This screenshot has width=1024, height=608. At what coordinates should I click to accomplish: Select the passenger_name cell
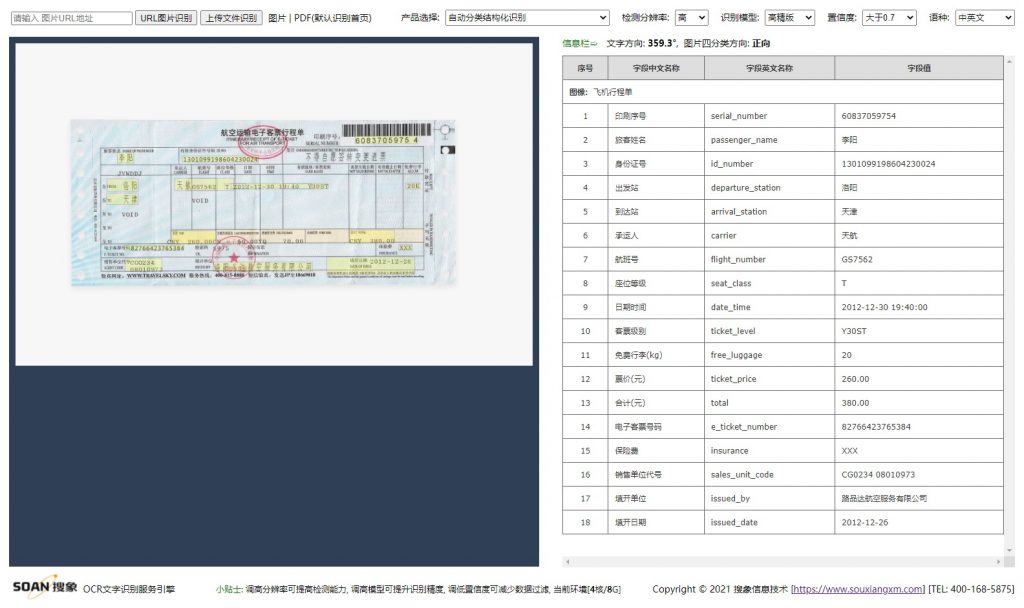pyautogui.click(x=769, y=140)
